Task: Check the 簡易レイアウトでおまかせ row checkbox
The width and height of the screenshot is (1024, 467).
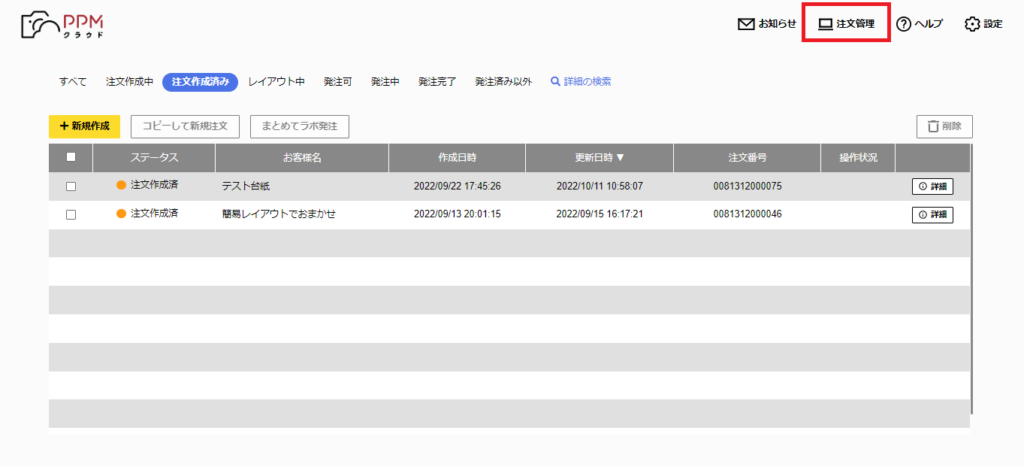Action: 71,215
